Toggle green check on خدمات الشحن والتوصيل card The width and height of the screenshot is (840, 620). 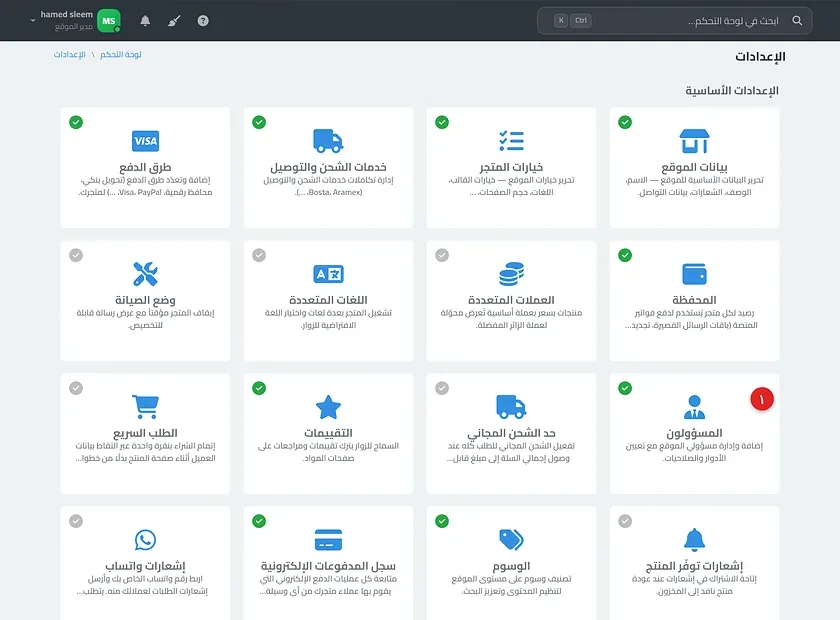[259, 122]
